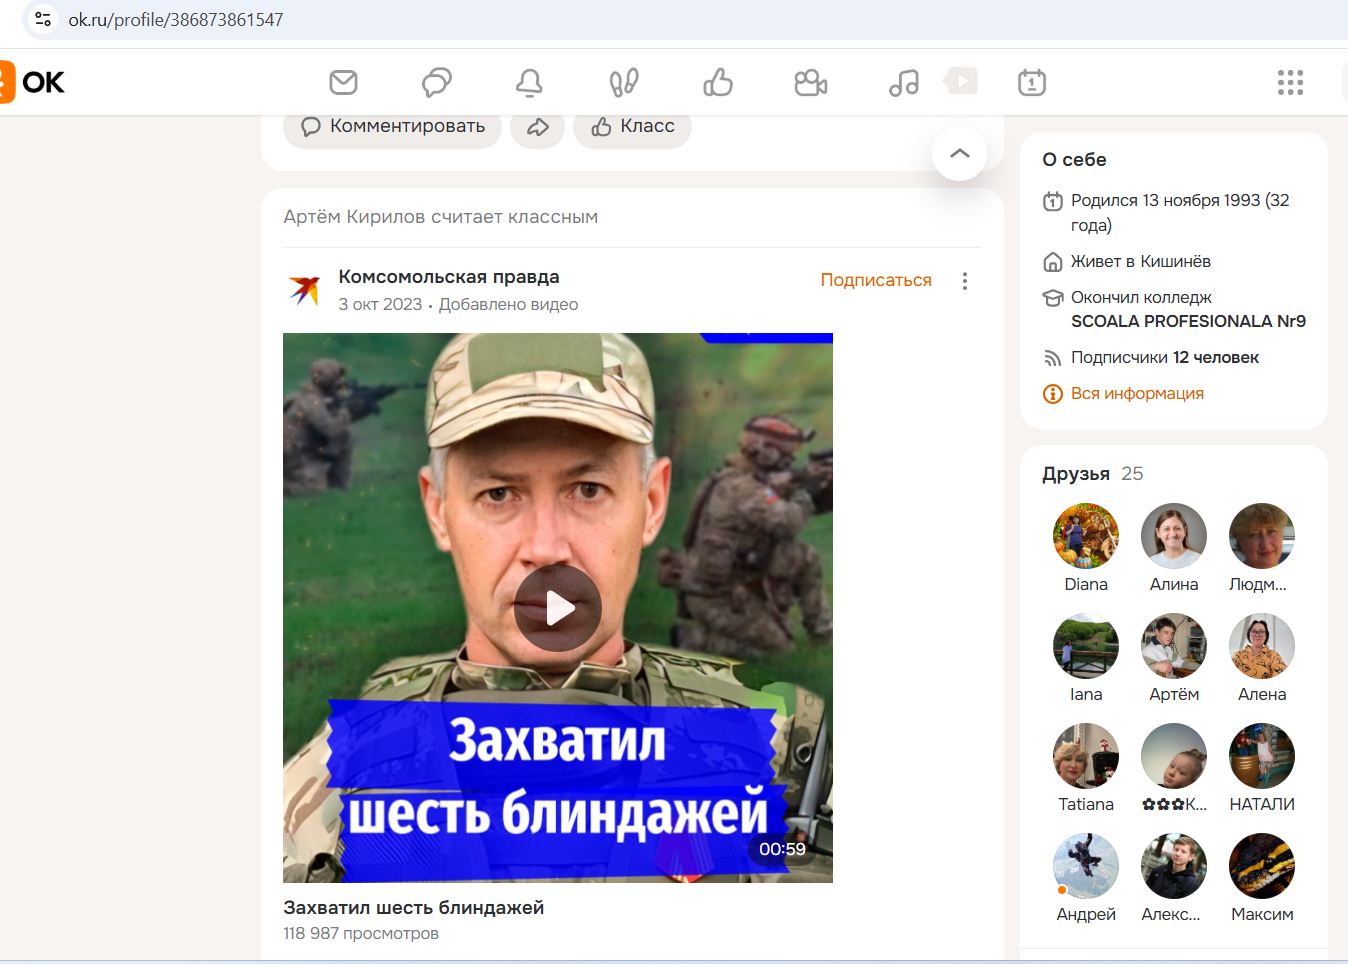Open the Friends footsteps icon in navbar
The width and height of the screenshot is (1348, 964).
(622, 82)
